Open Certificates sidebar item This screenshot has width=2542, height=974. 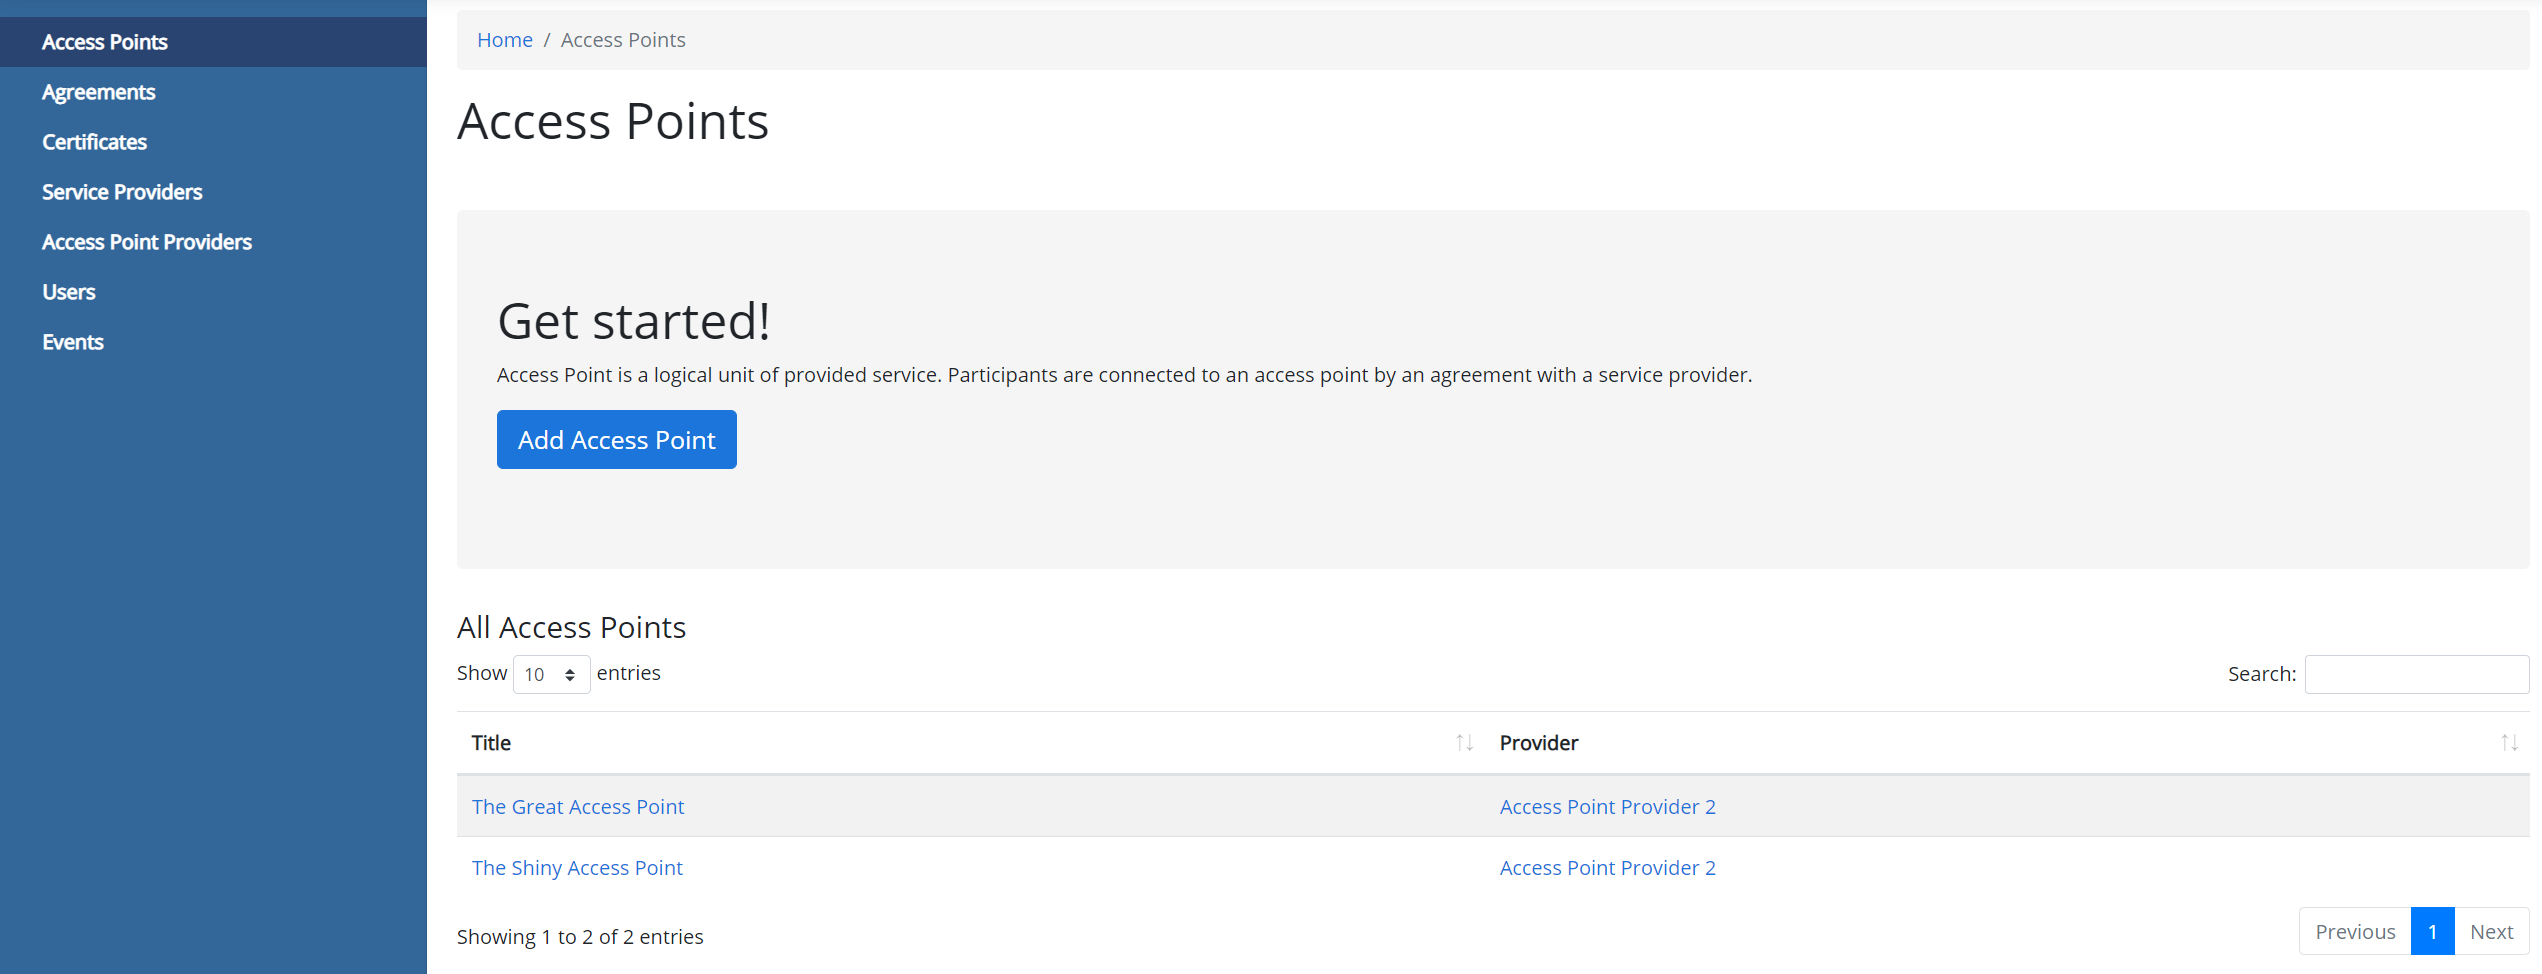click(x=95, y=142)
